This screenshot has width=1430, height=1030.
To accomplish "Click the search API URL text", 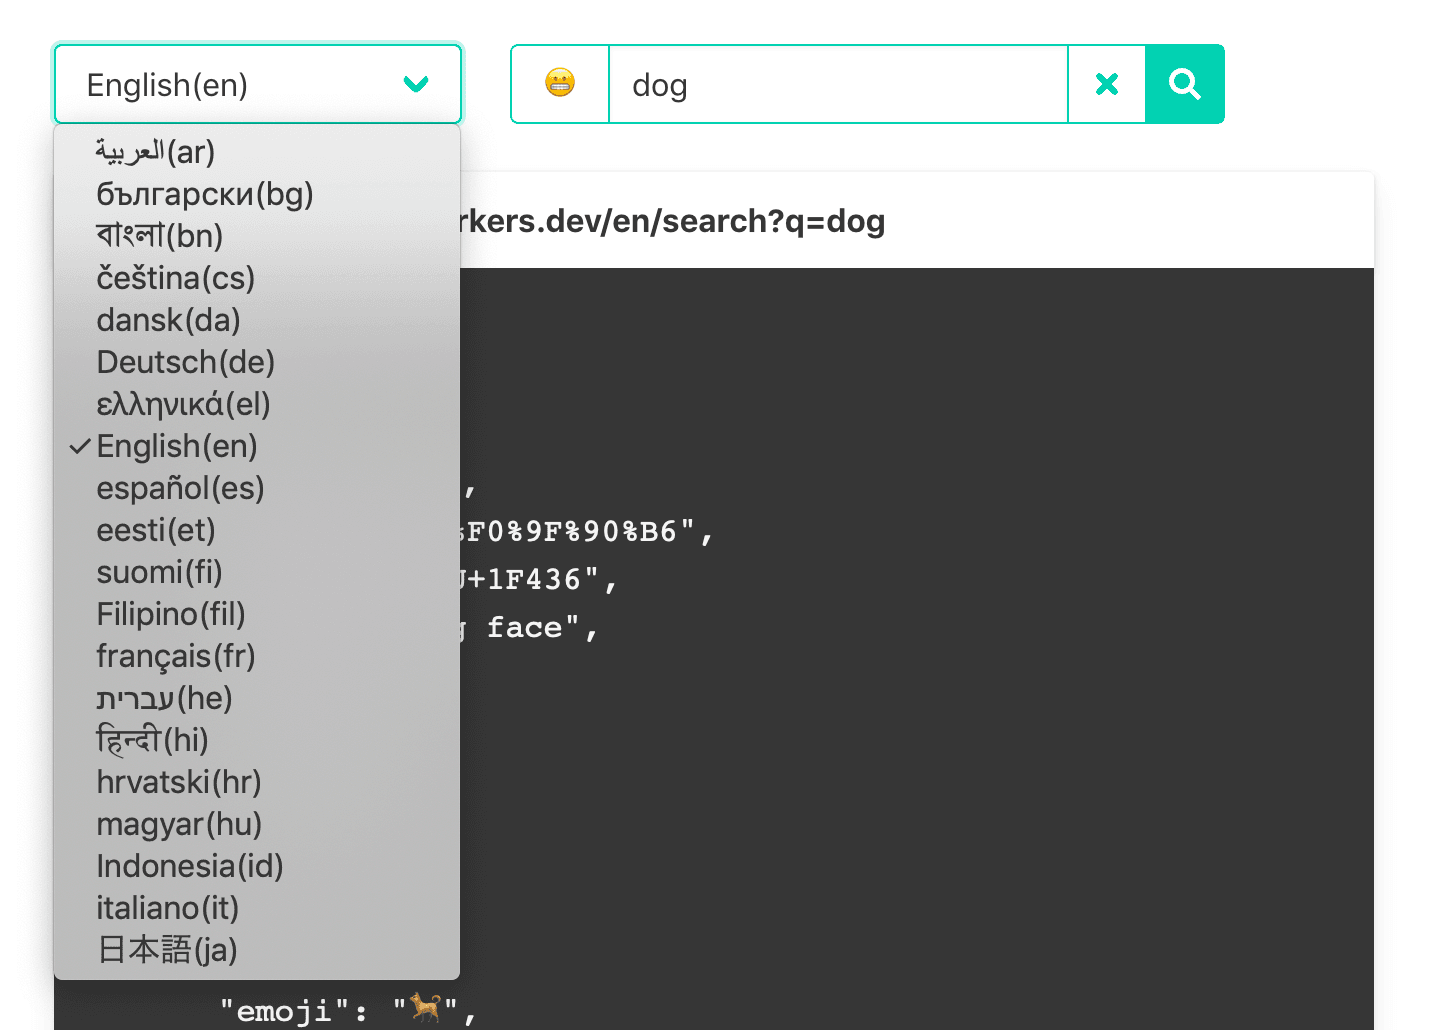I will [672, 221].
